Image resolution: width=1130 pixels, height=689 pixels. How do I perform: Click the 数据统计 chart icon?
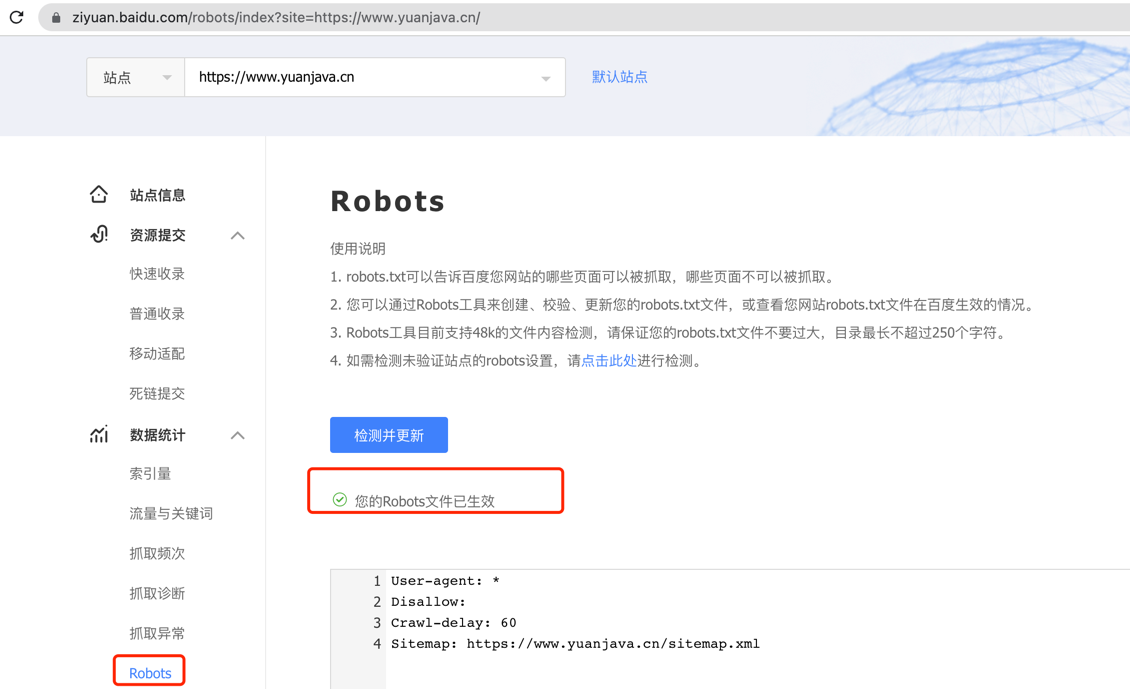99,434
